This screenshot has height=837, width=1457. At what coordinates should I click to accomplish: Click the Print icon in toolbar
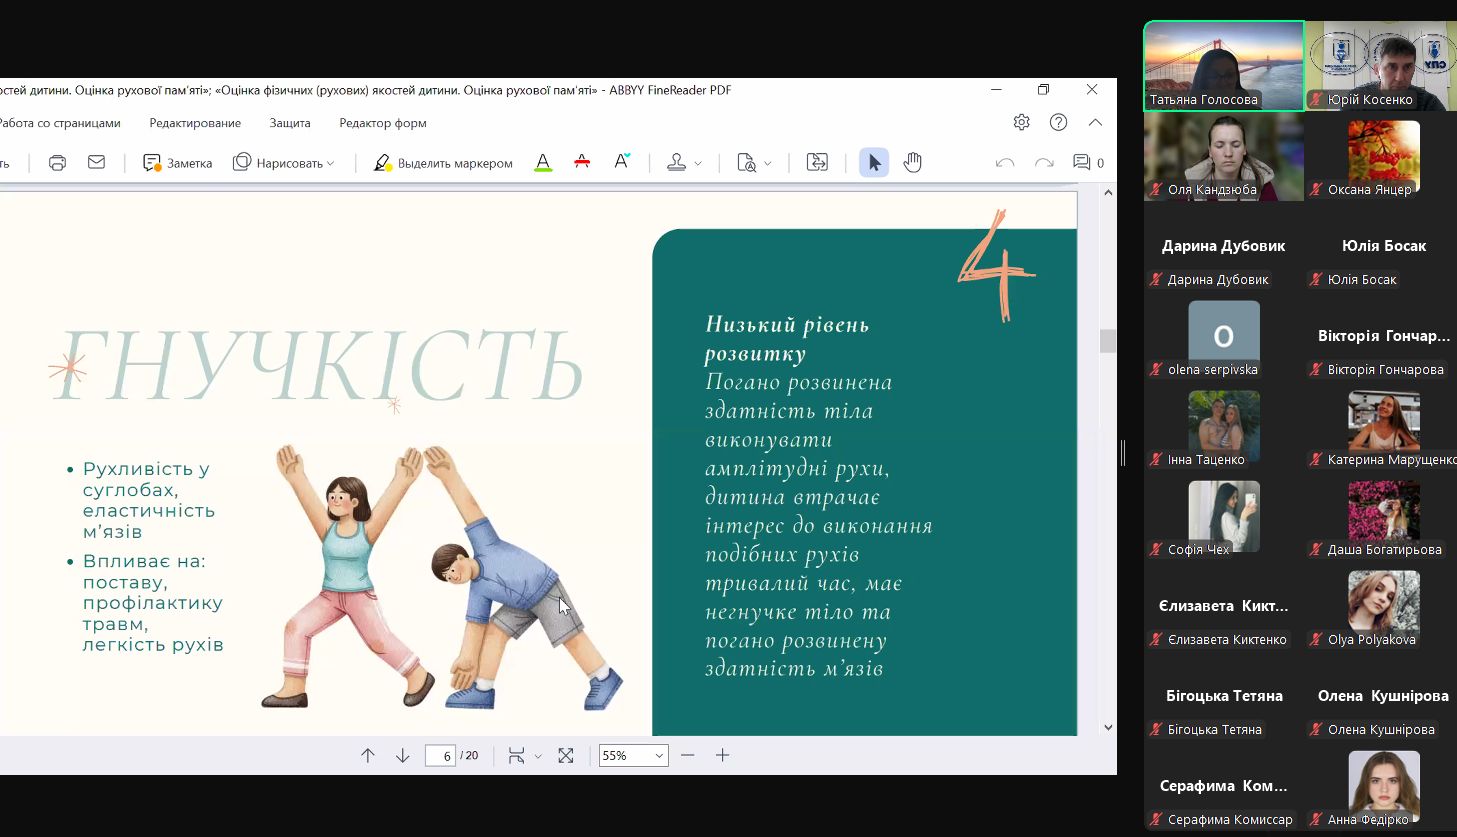(57, 162)
